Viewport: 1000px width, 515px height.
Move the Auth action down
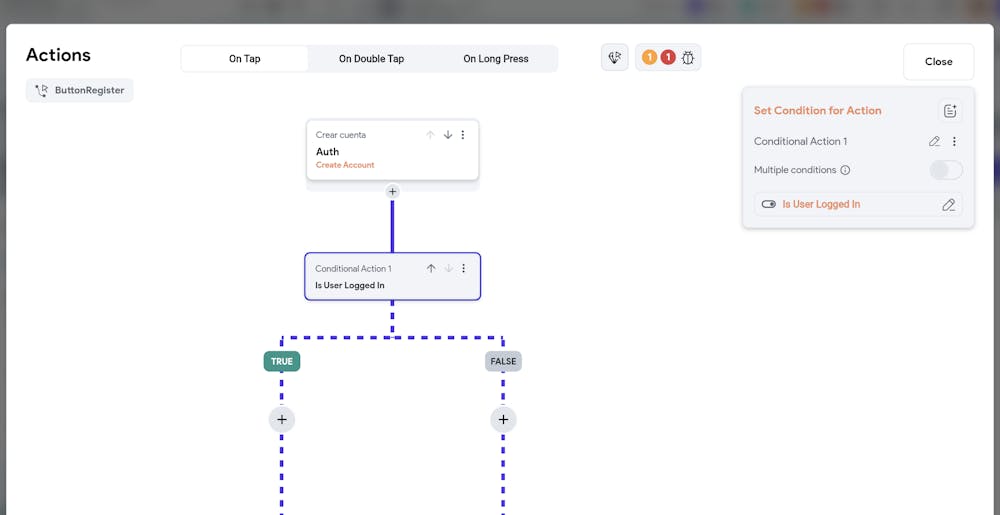pos(448,135)
